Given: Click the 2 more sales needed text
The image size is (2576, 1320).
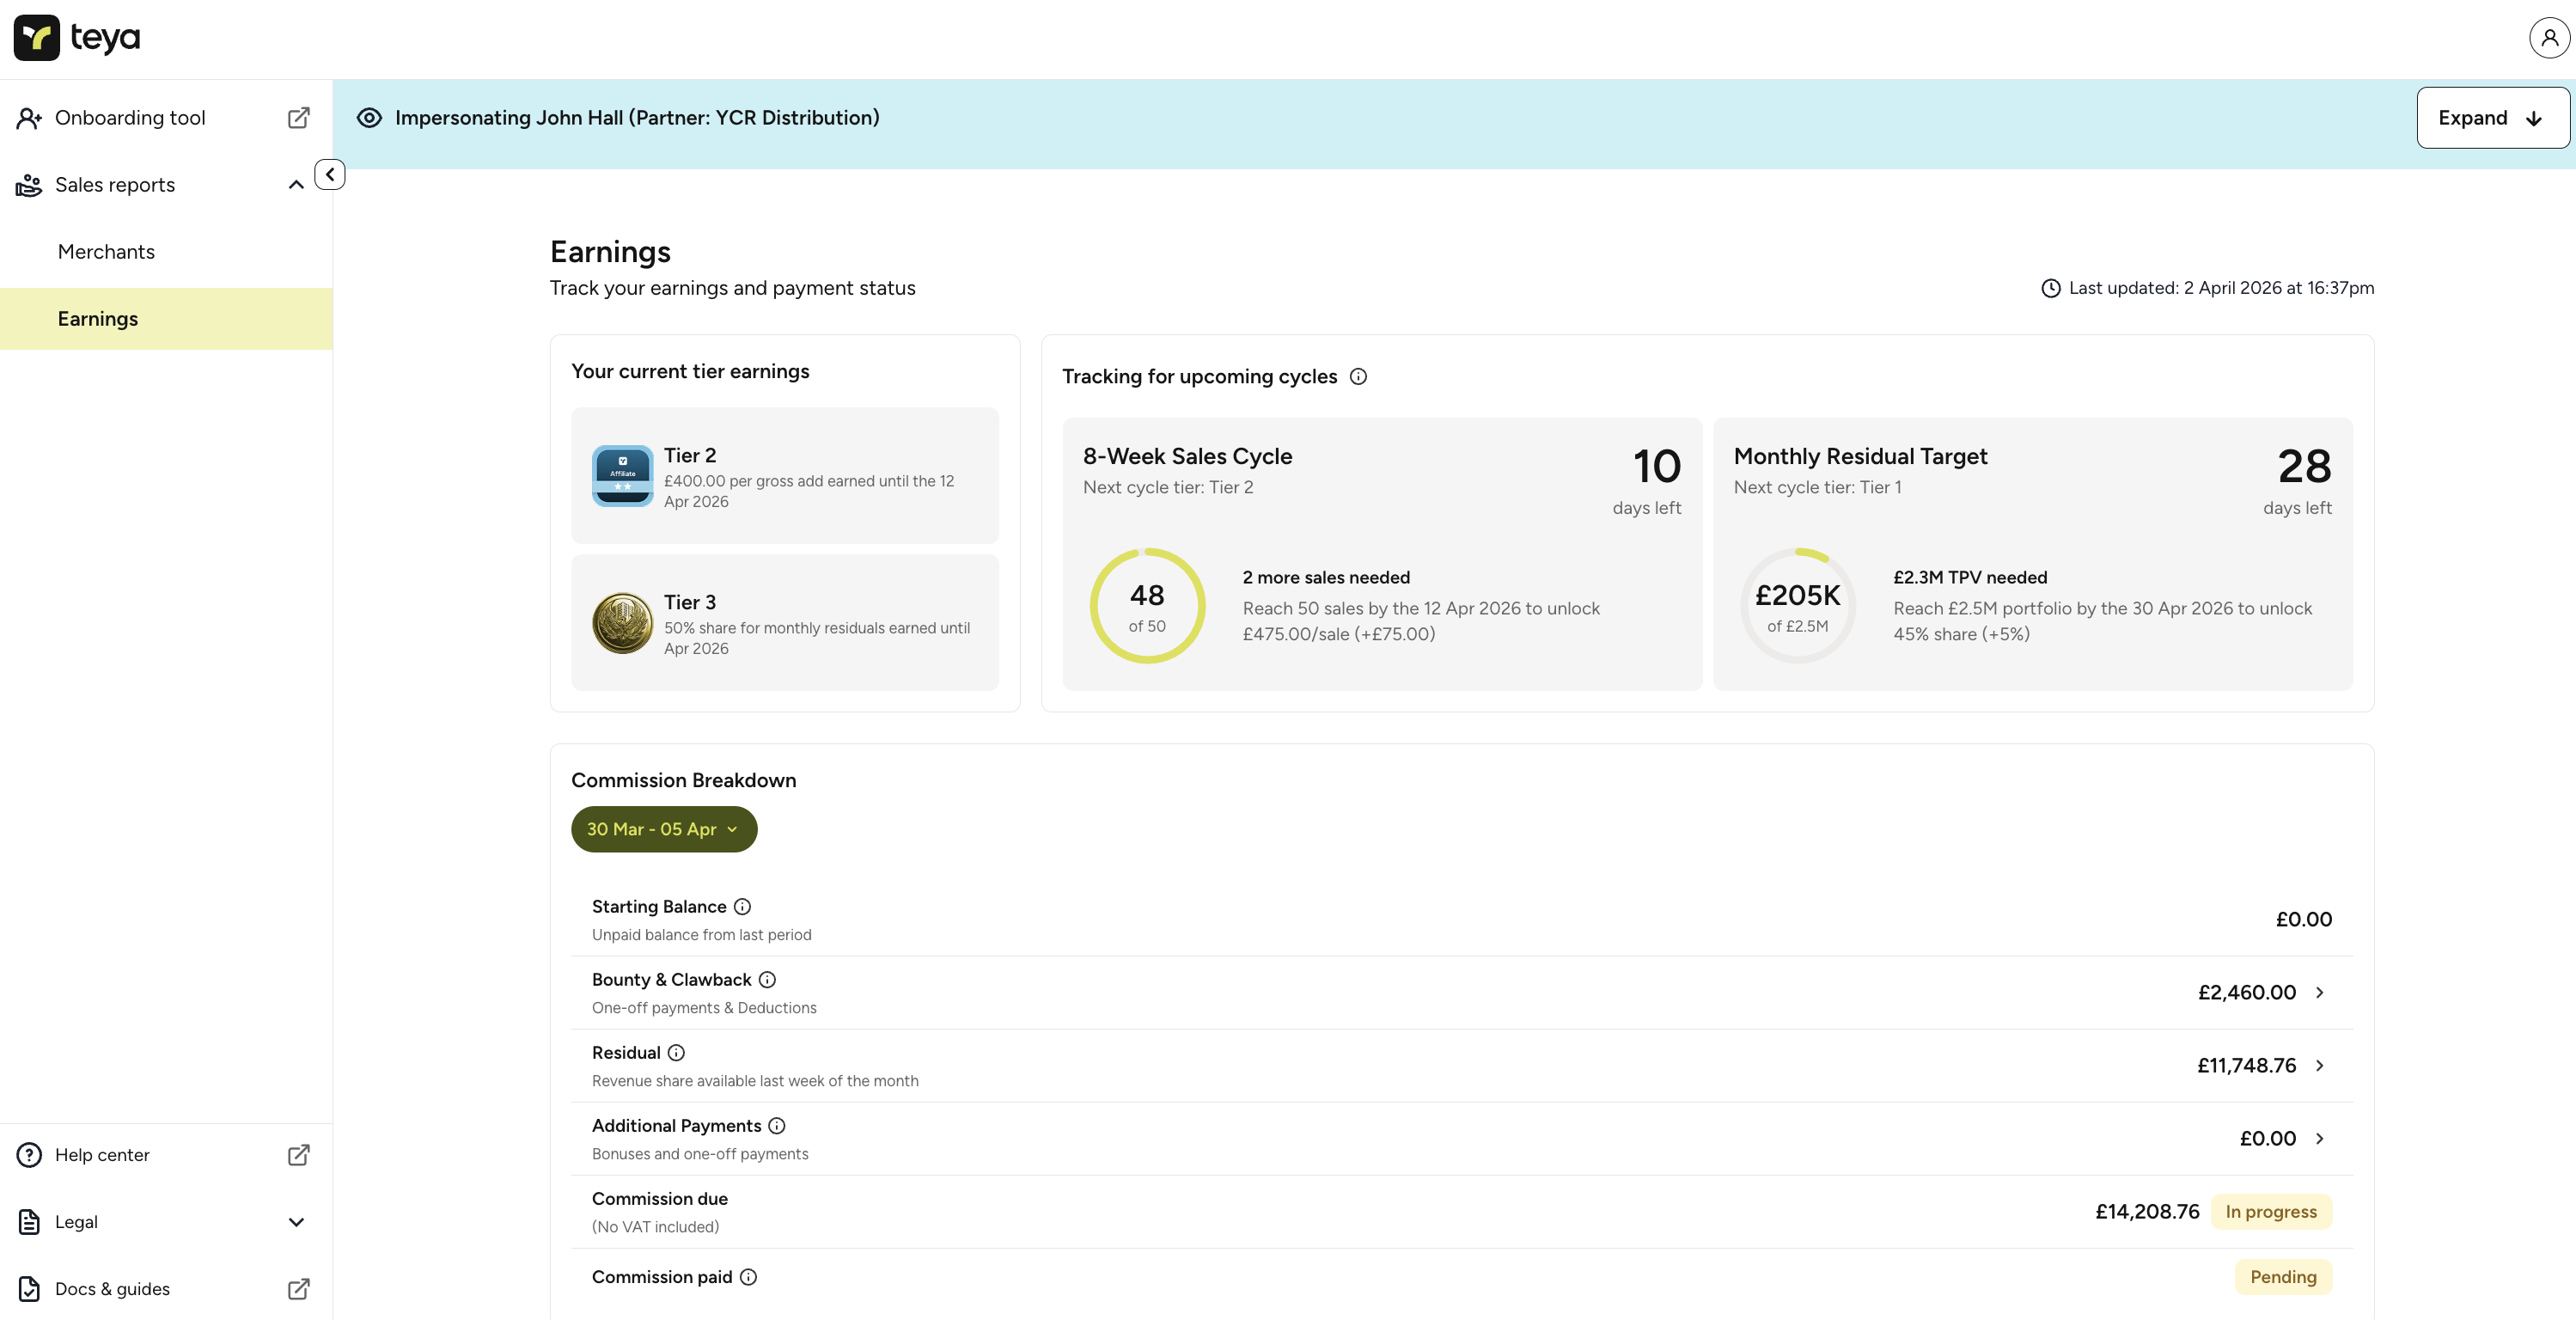Looking at the screenshot, I should pyautogui.click(x=1326, y=578).
